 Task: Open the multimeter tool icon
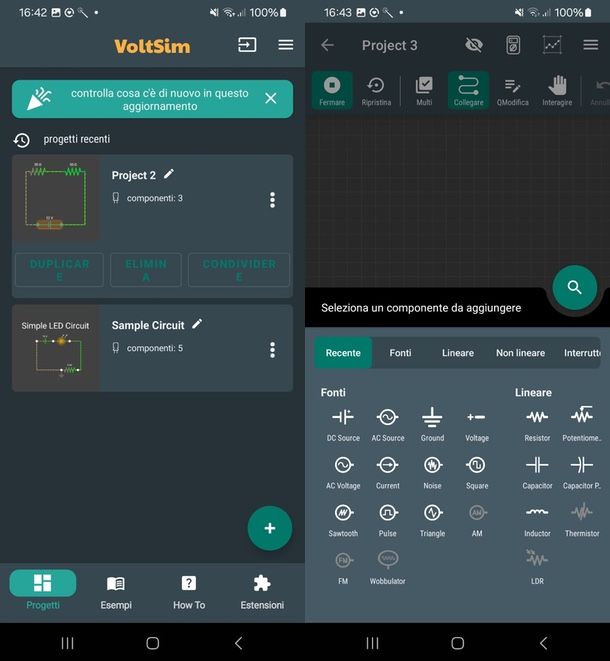[513, 45]
